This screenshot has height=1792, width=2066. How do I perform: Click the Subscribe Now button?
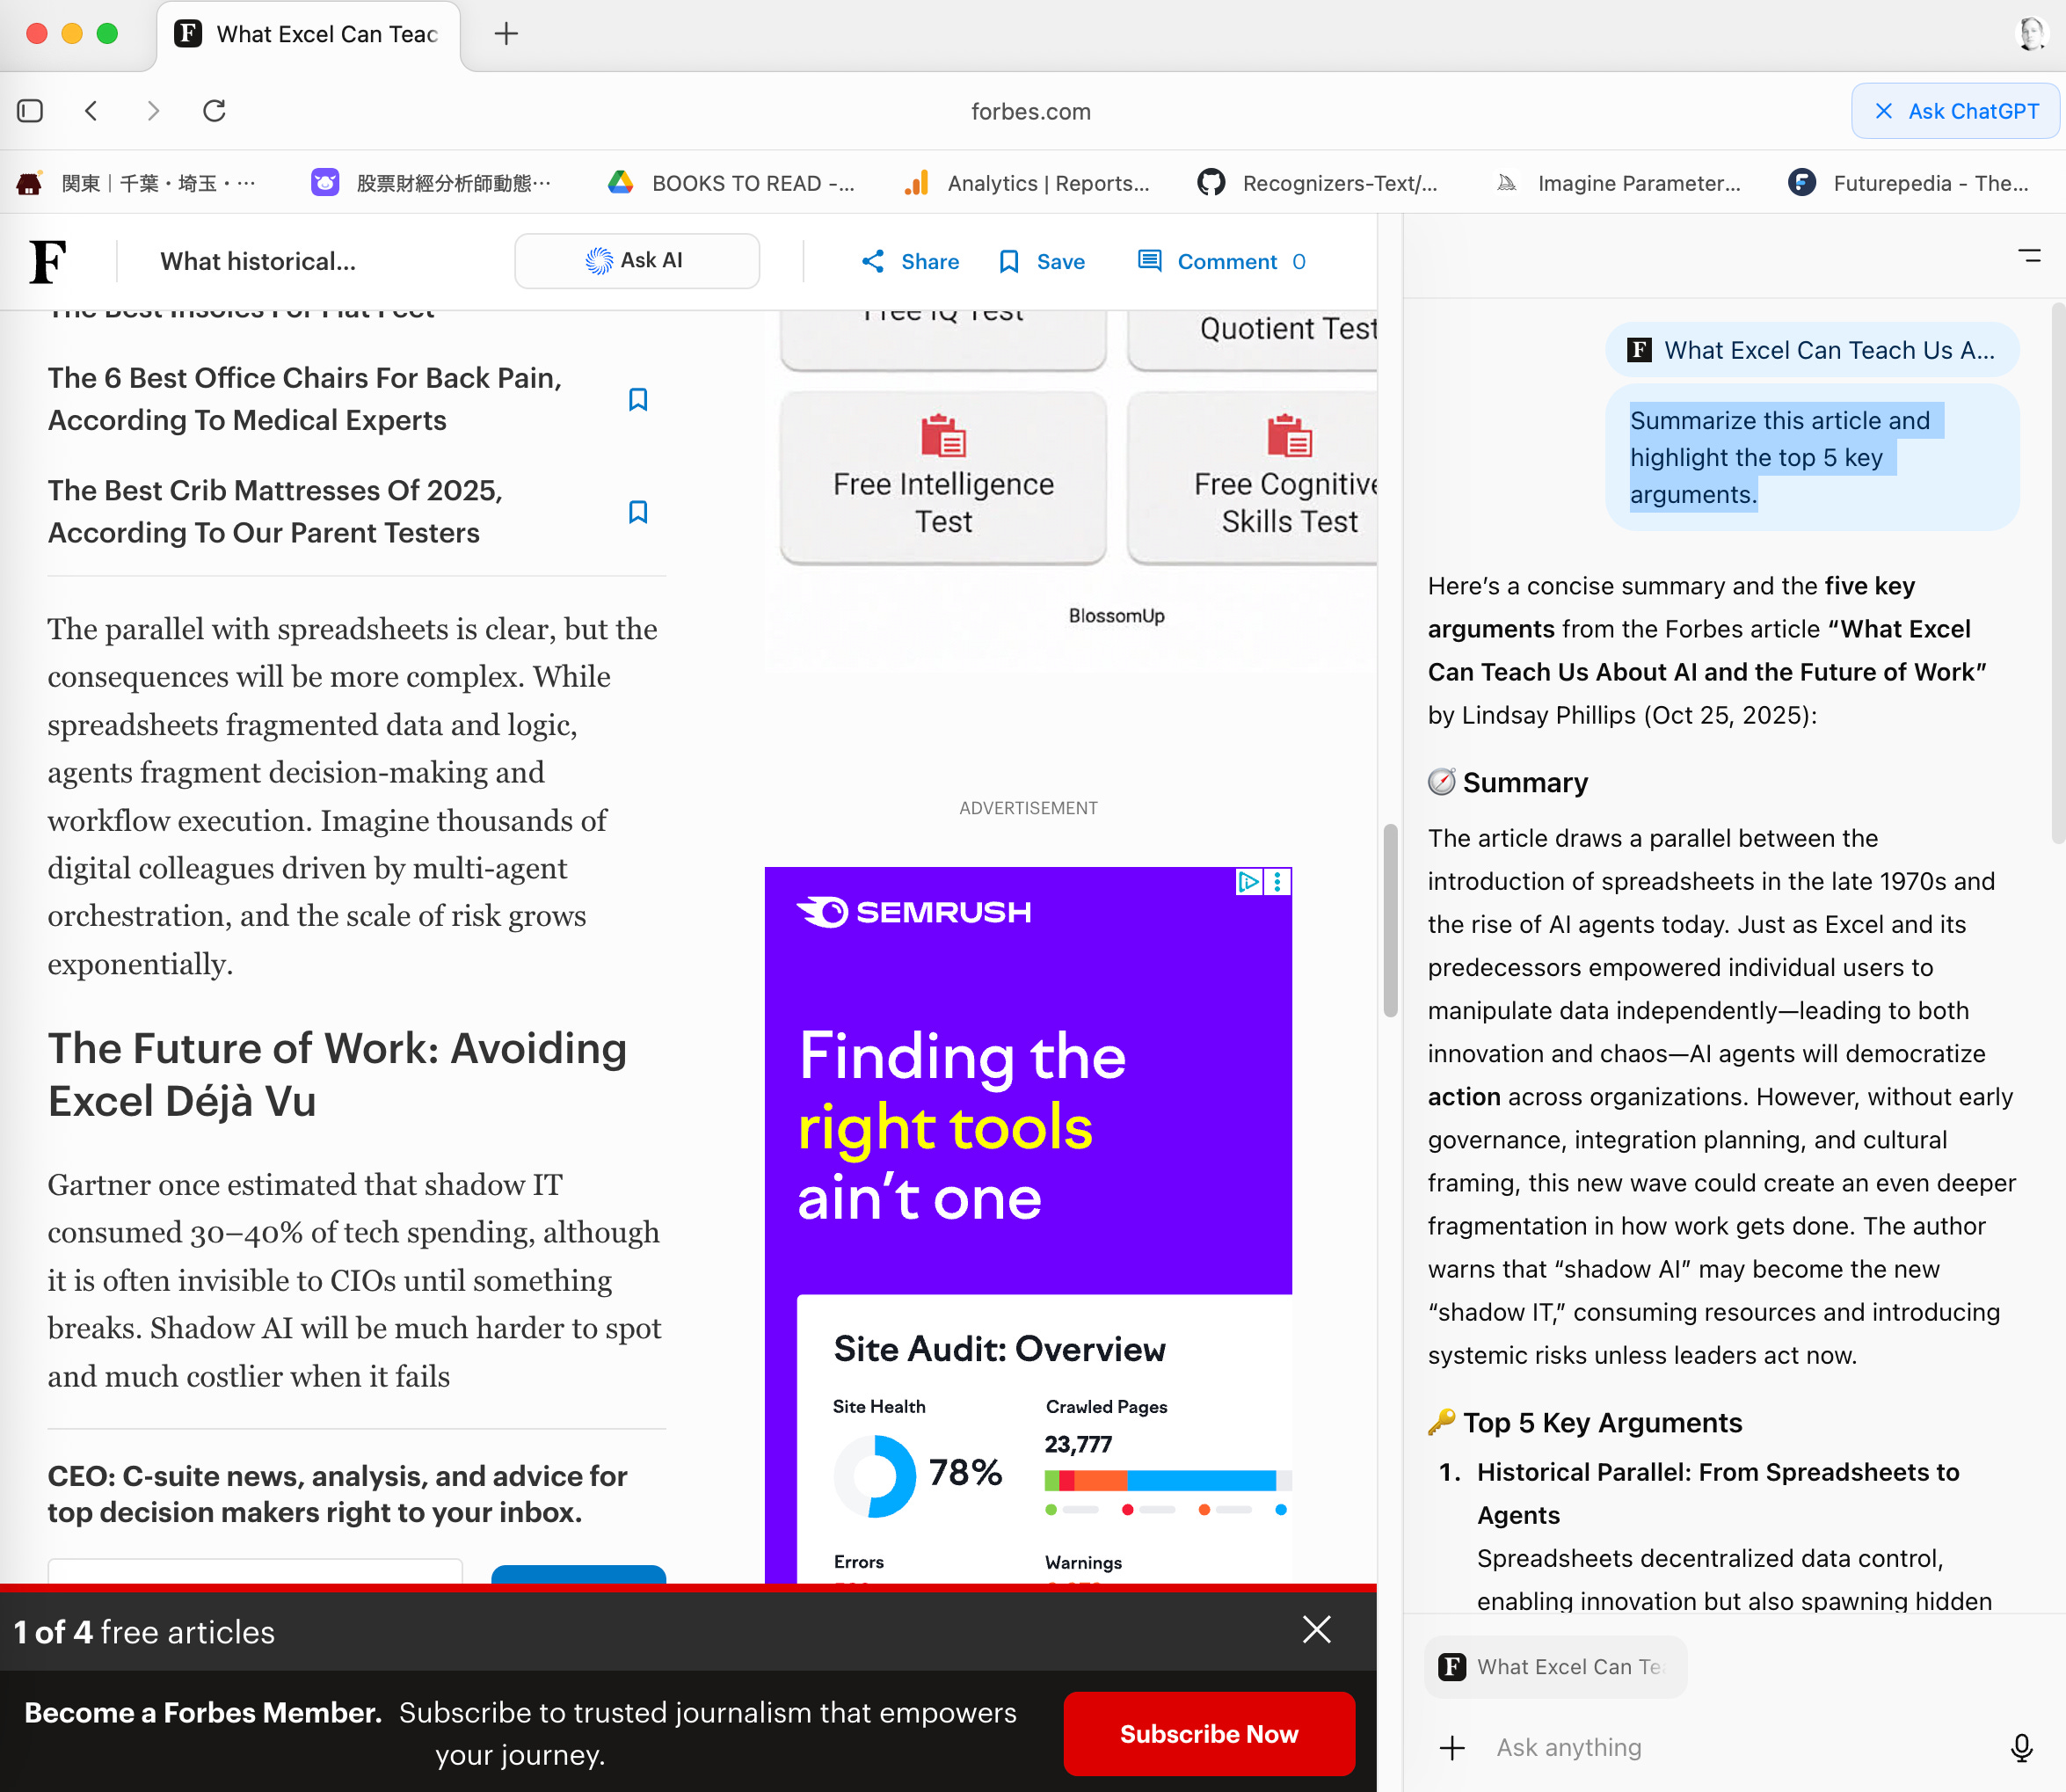click(x=1208, y=1734)
